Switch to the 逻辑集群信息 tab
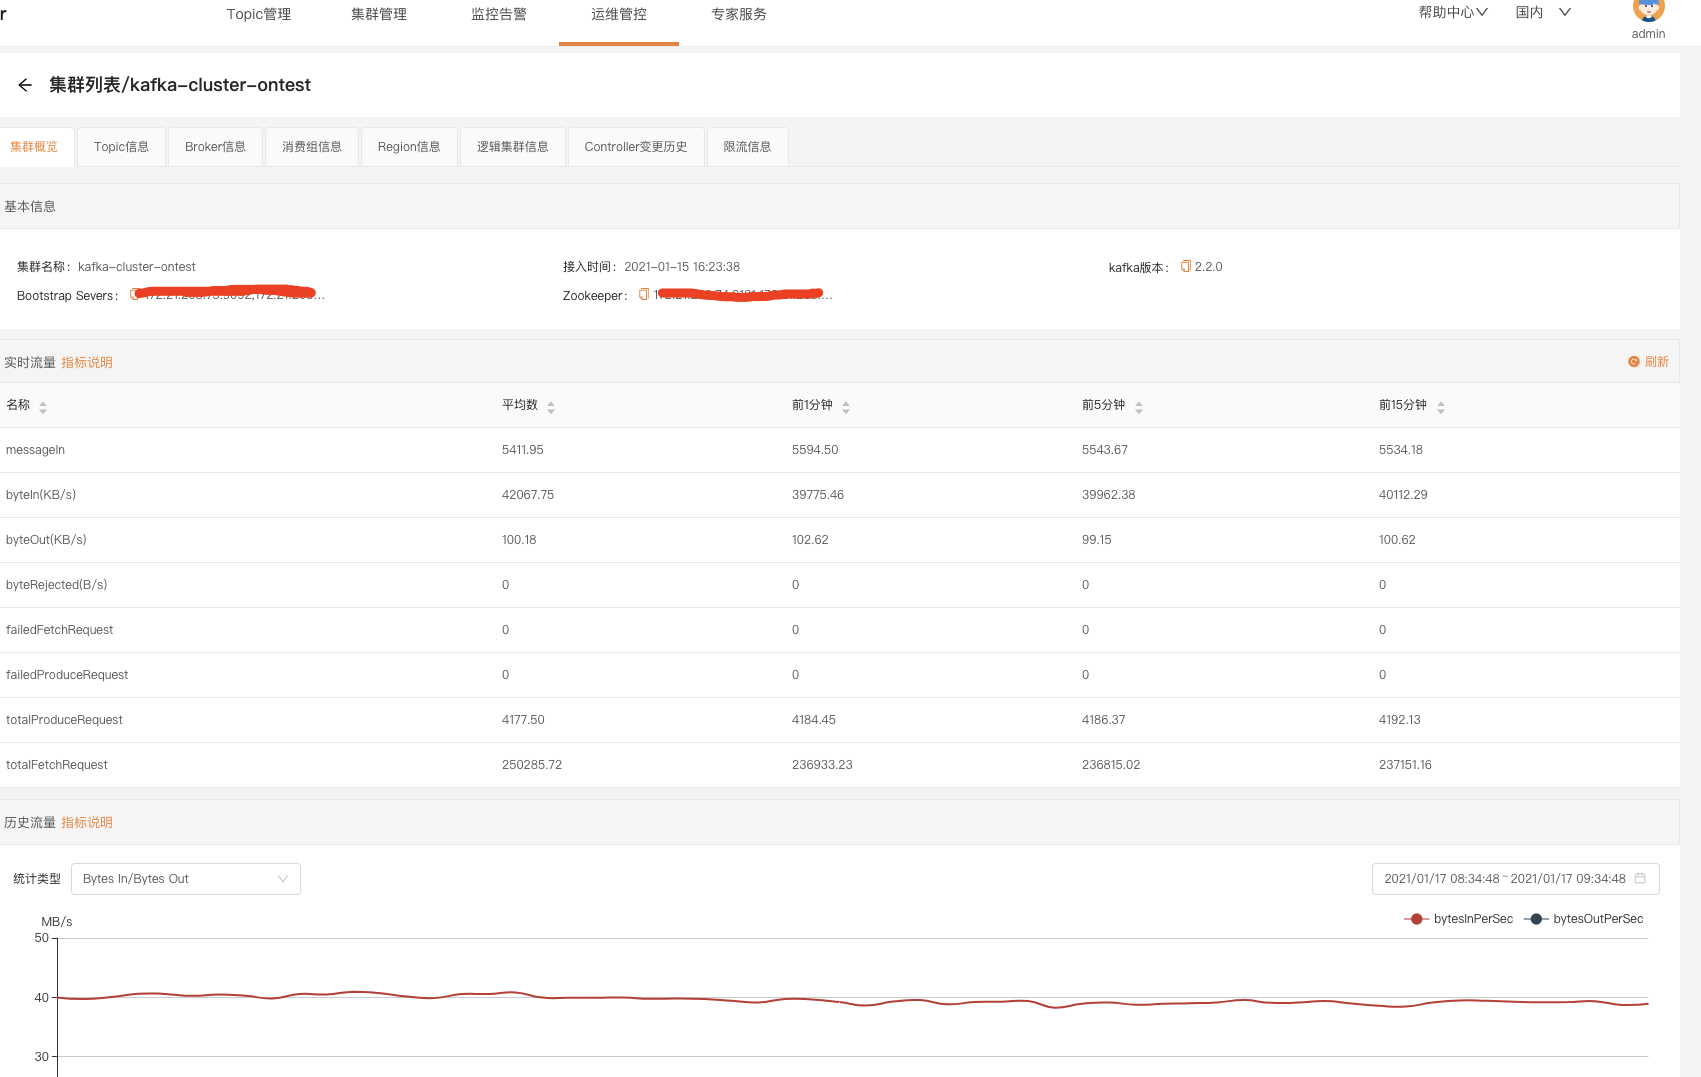 (x=513, y=147)
